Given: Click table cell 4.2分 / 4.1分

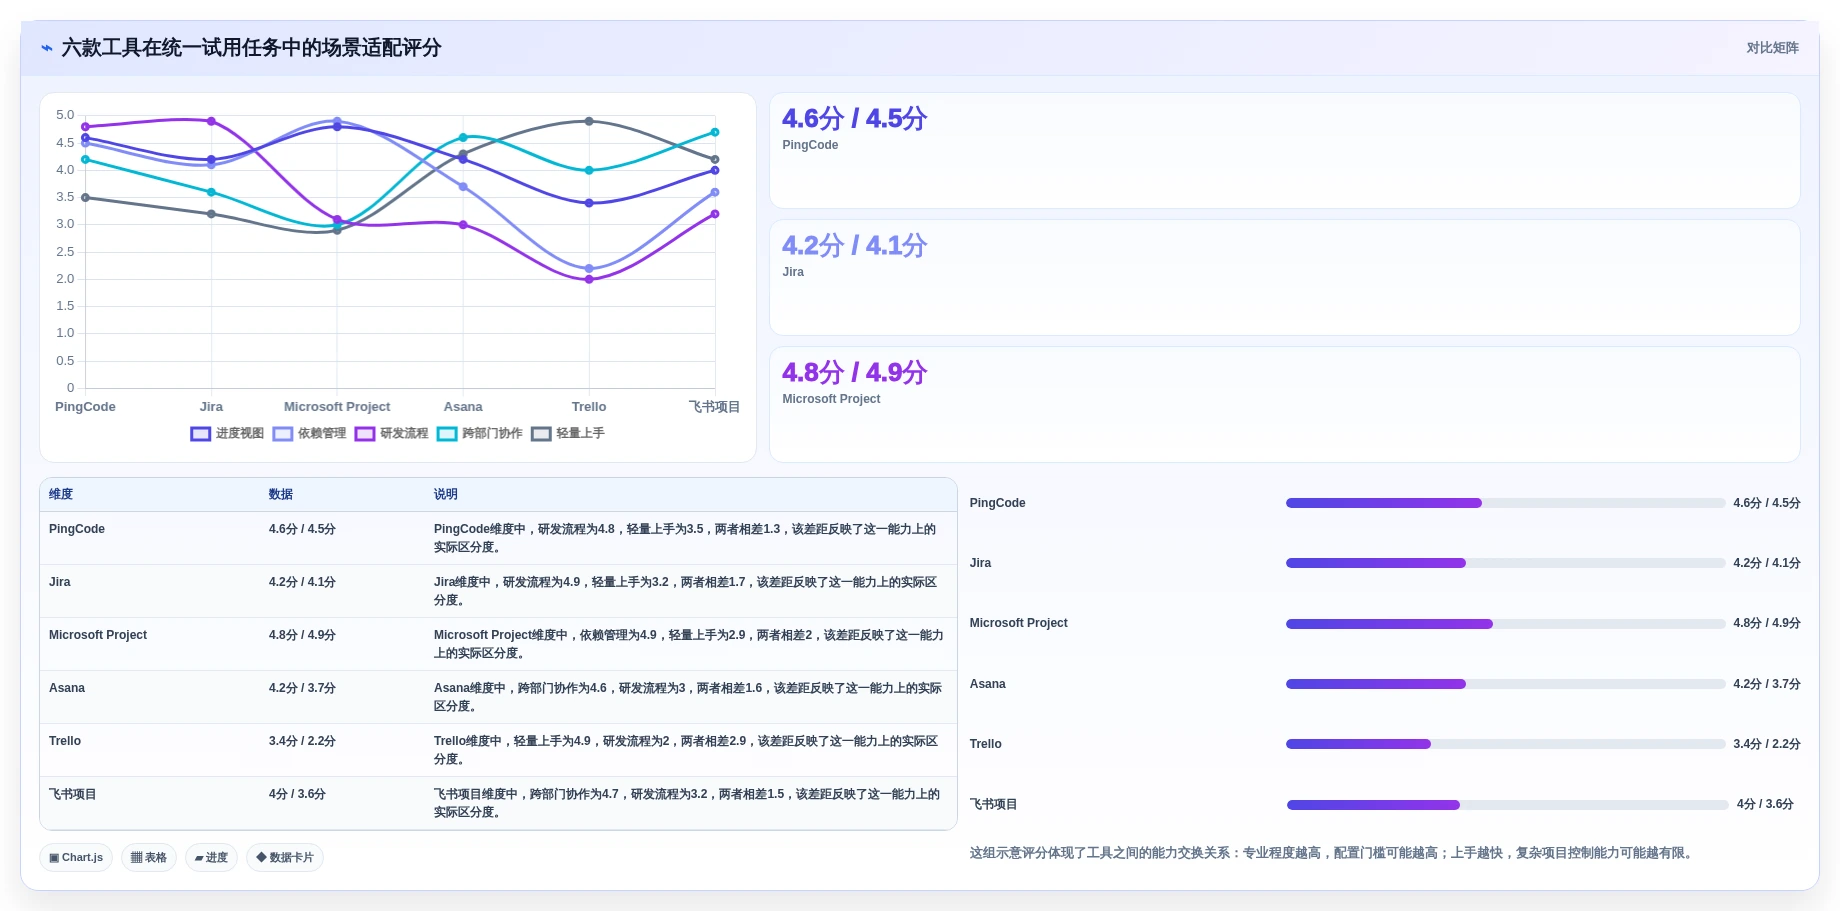Looking at the screenshot, I should [x=302, y=582].
